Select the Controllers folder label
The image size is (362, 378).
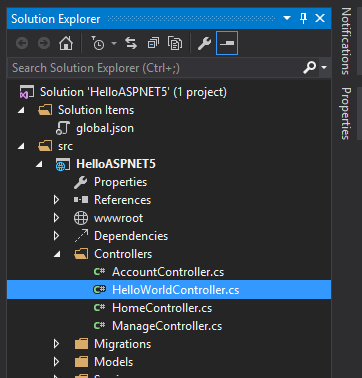tap(123, 254)
